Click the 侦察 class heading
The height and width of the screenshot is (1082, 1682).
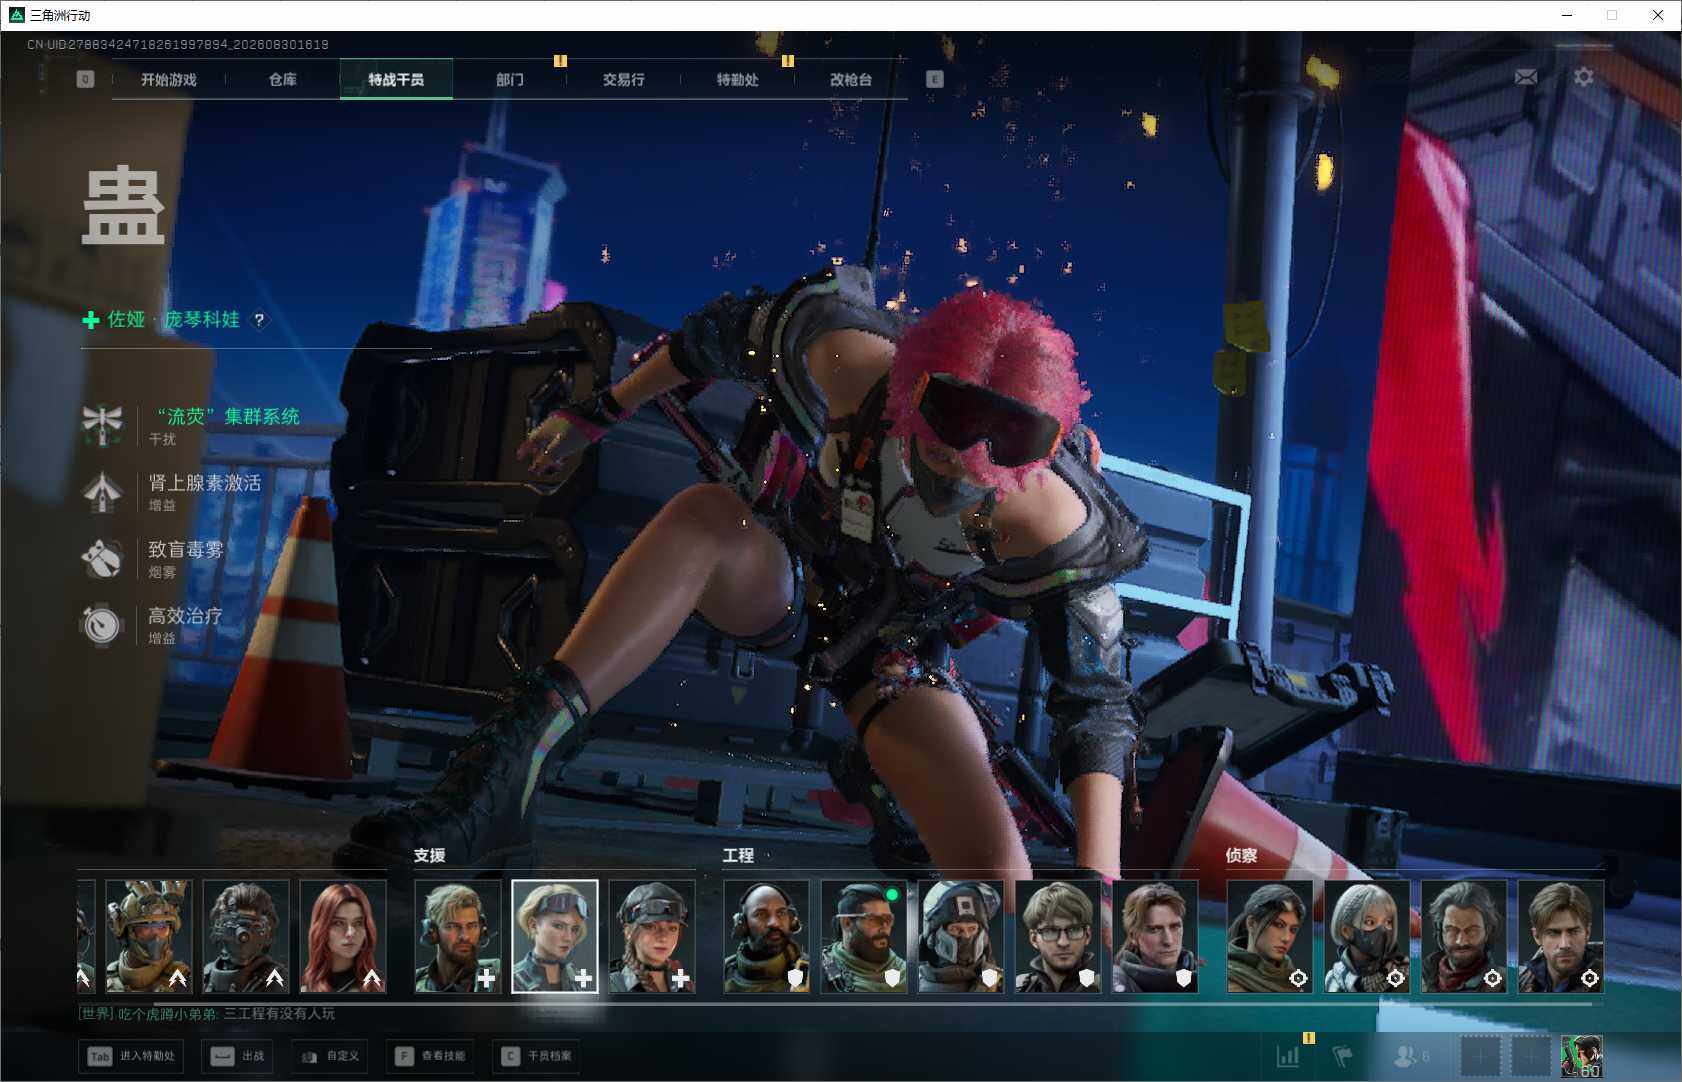tap(1242, 856)
